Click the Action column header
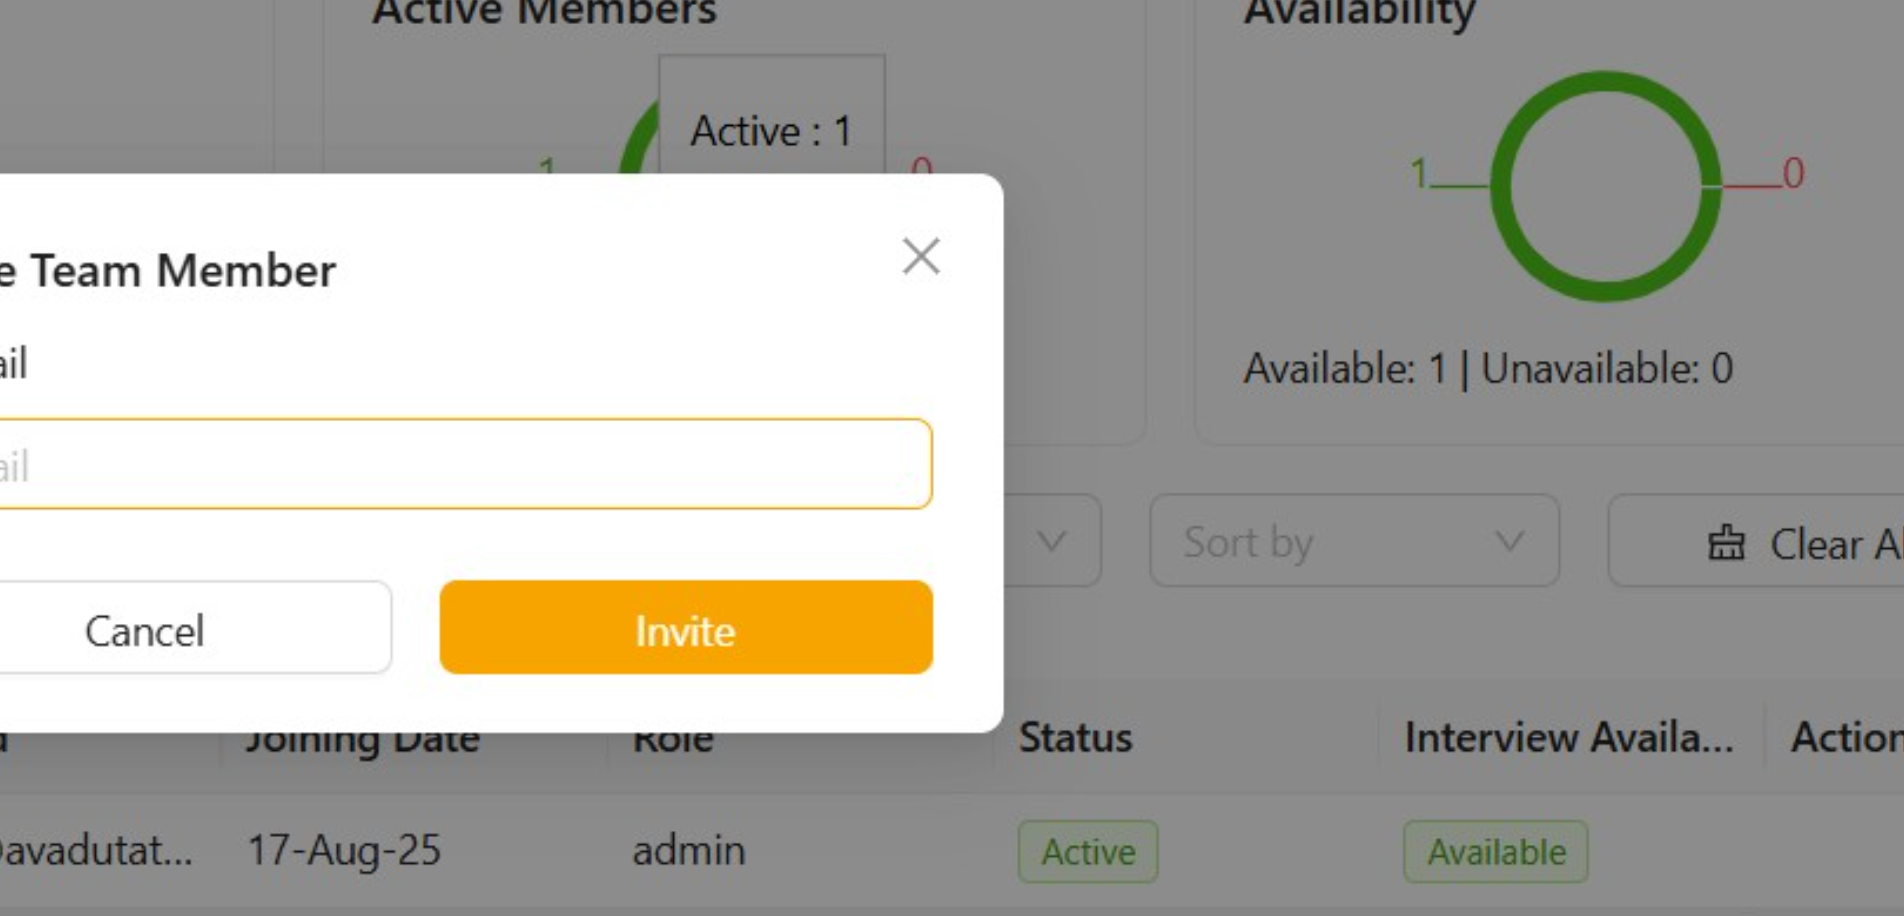Viewport: 1904px width, 916px height. click(x=1846, y=738)
